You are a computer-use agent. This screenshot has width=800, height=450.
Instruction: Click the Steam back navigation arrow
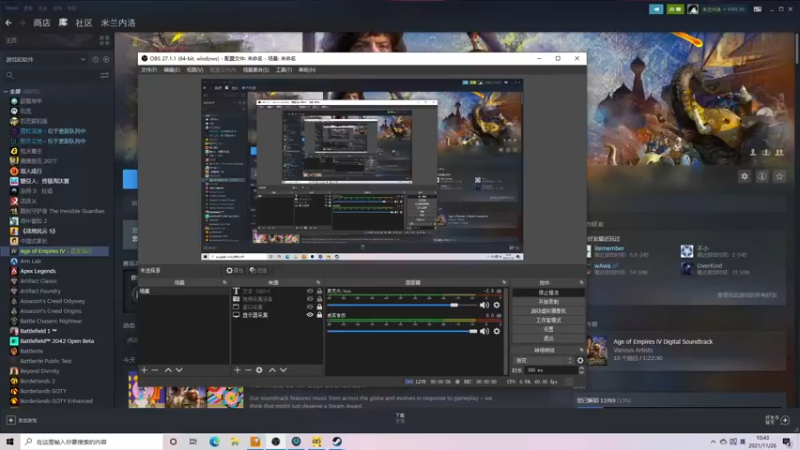coord(8,22)
